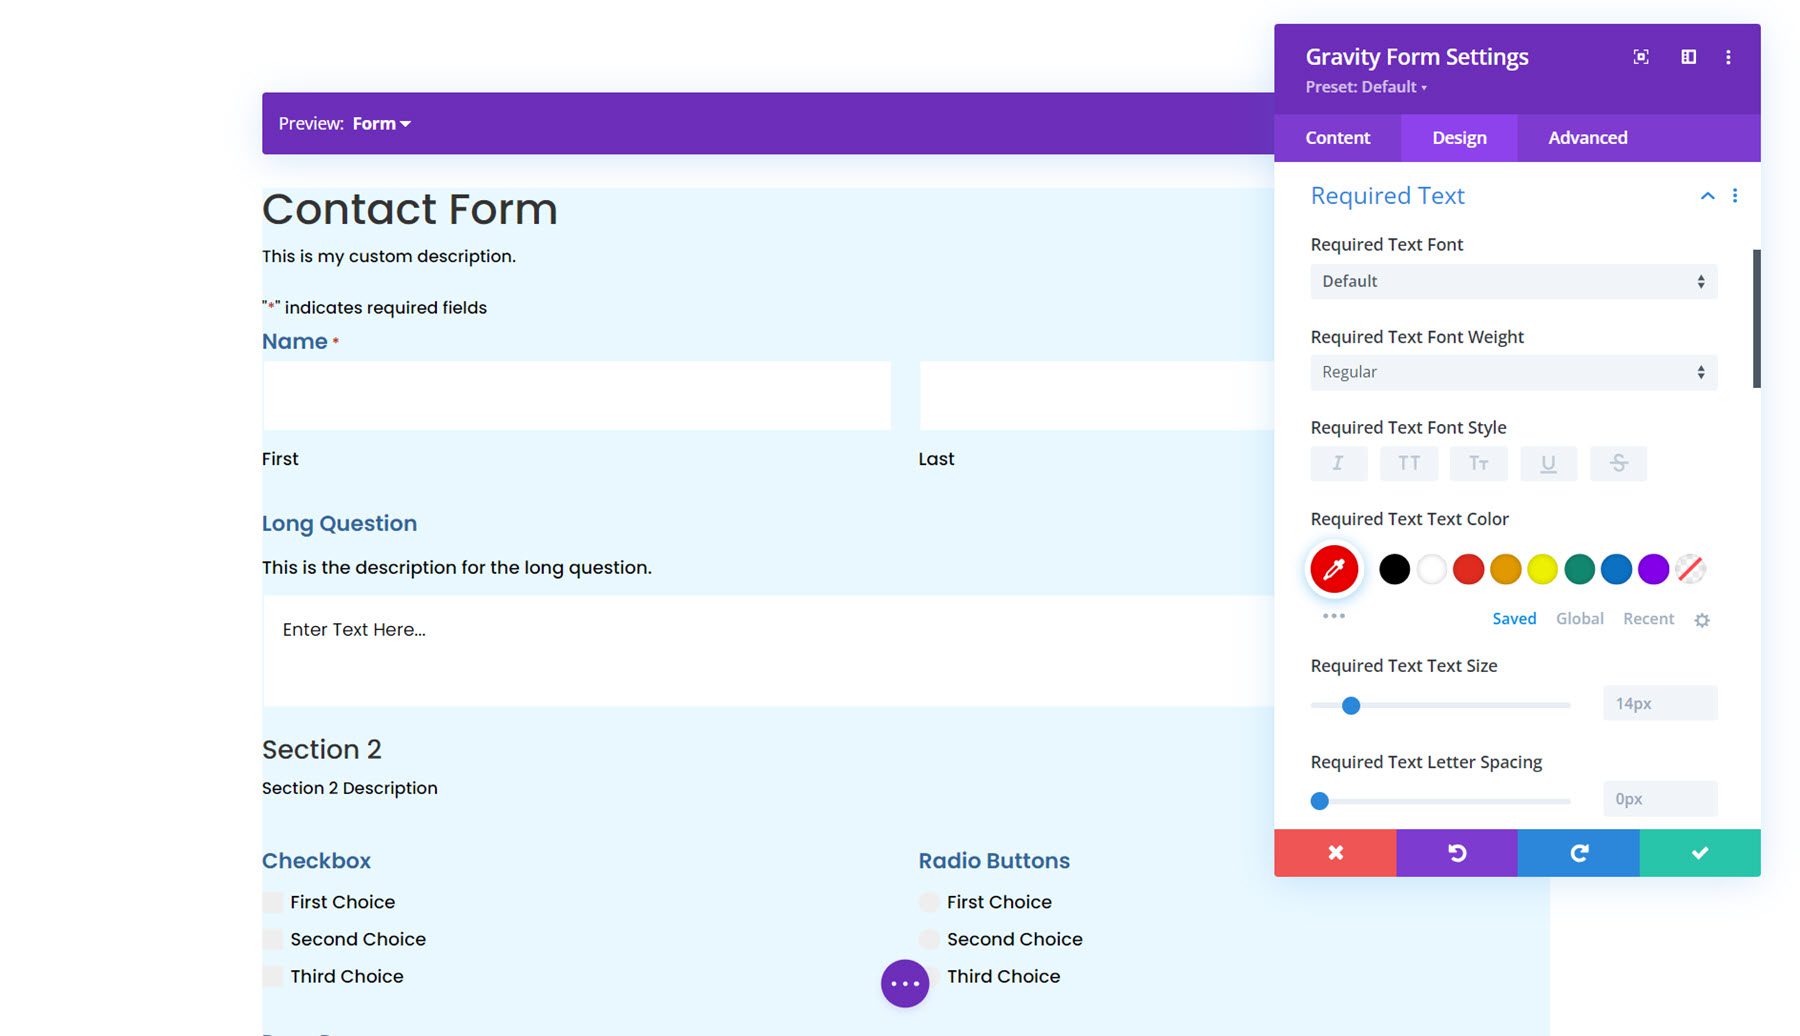Screen dimensions: 1800x1036
Task: Check the Third Choice checkbox
Action: pyautogui.click(x=272, y=976)
